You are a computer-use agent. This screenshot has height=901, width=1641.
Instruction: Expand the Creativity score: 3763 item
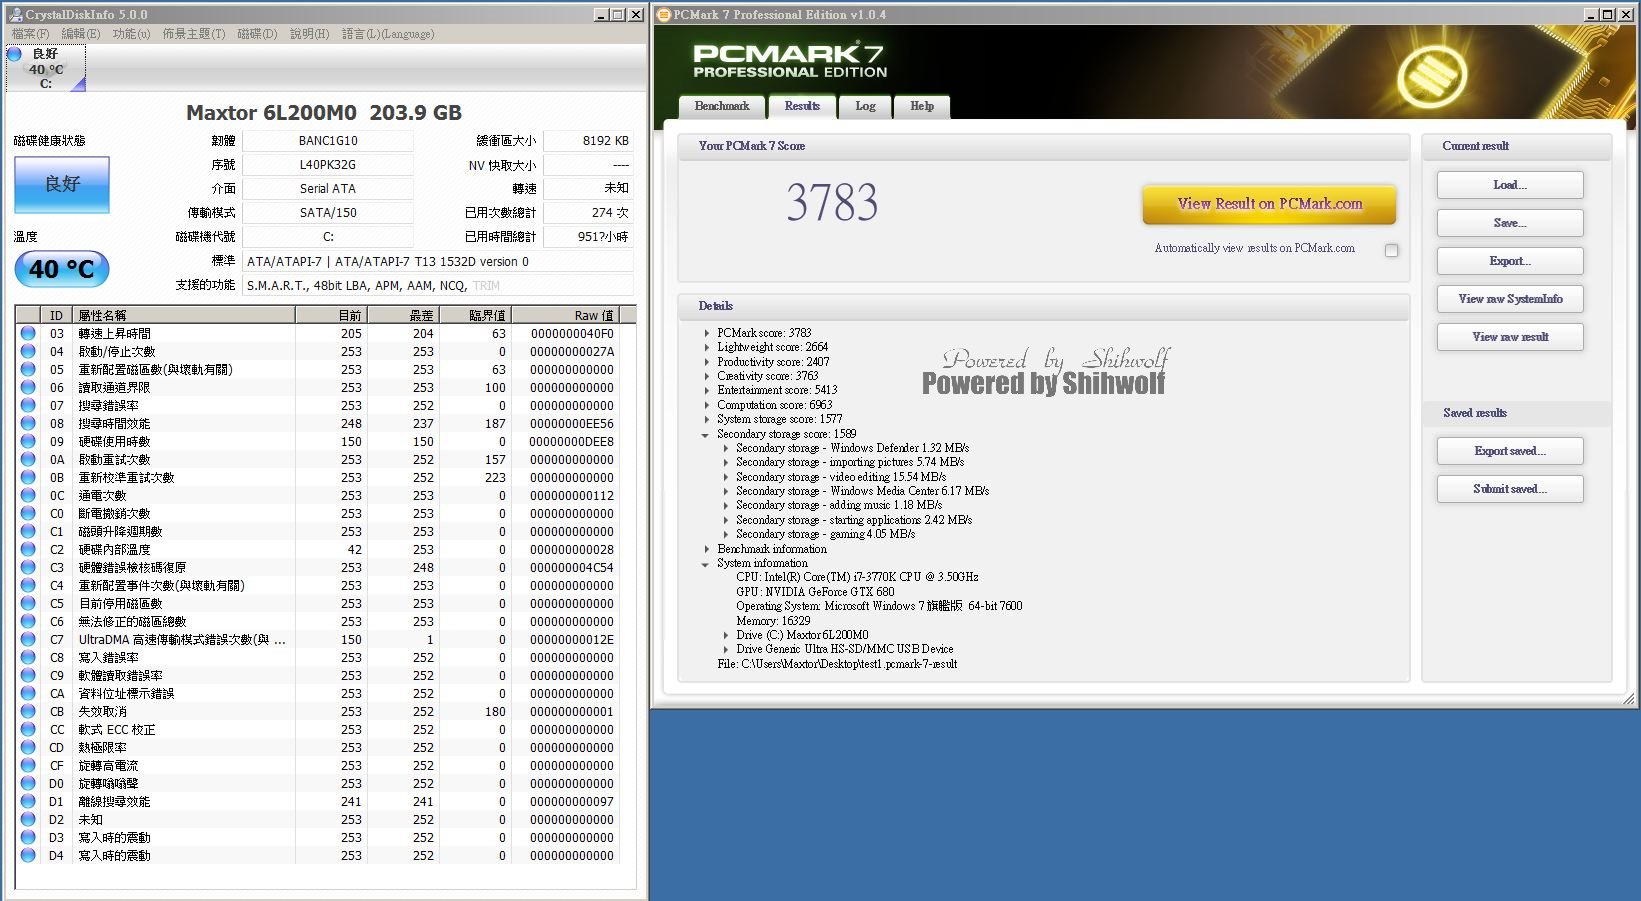click(706, 376)
